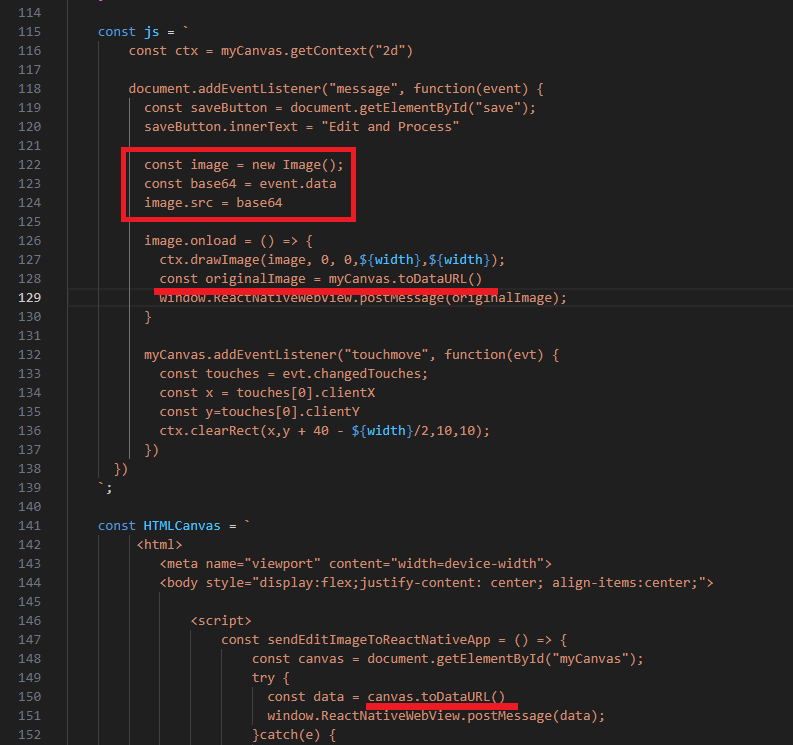Click 'myCanvas.getContext("2d")' on line 116
The height and width of the screenshot is (745, 793).
pos(317,51)
